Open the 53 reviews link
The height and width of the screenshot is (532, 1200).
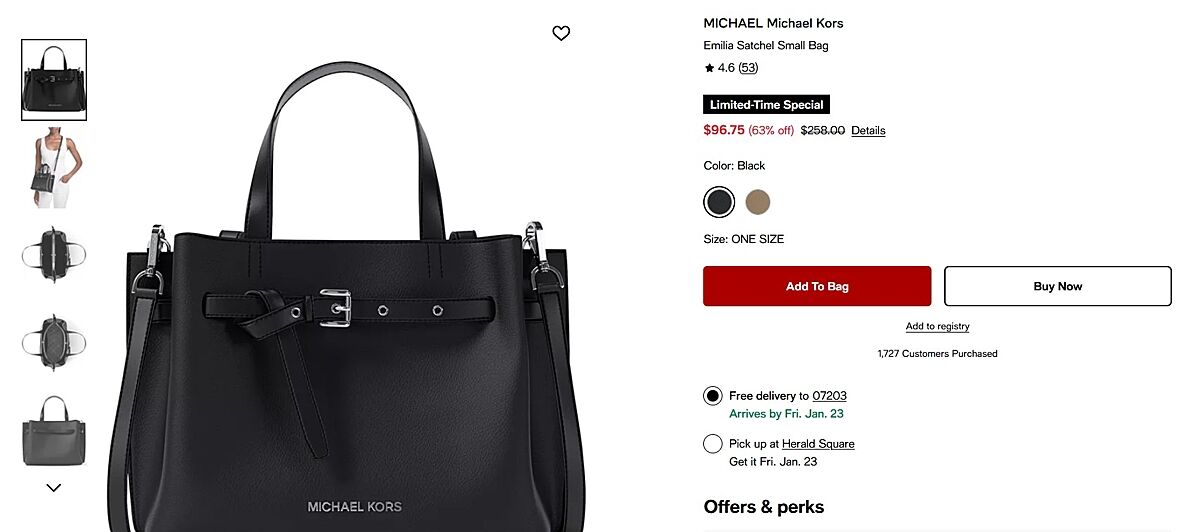(748, 68)
